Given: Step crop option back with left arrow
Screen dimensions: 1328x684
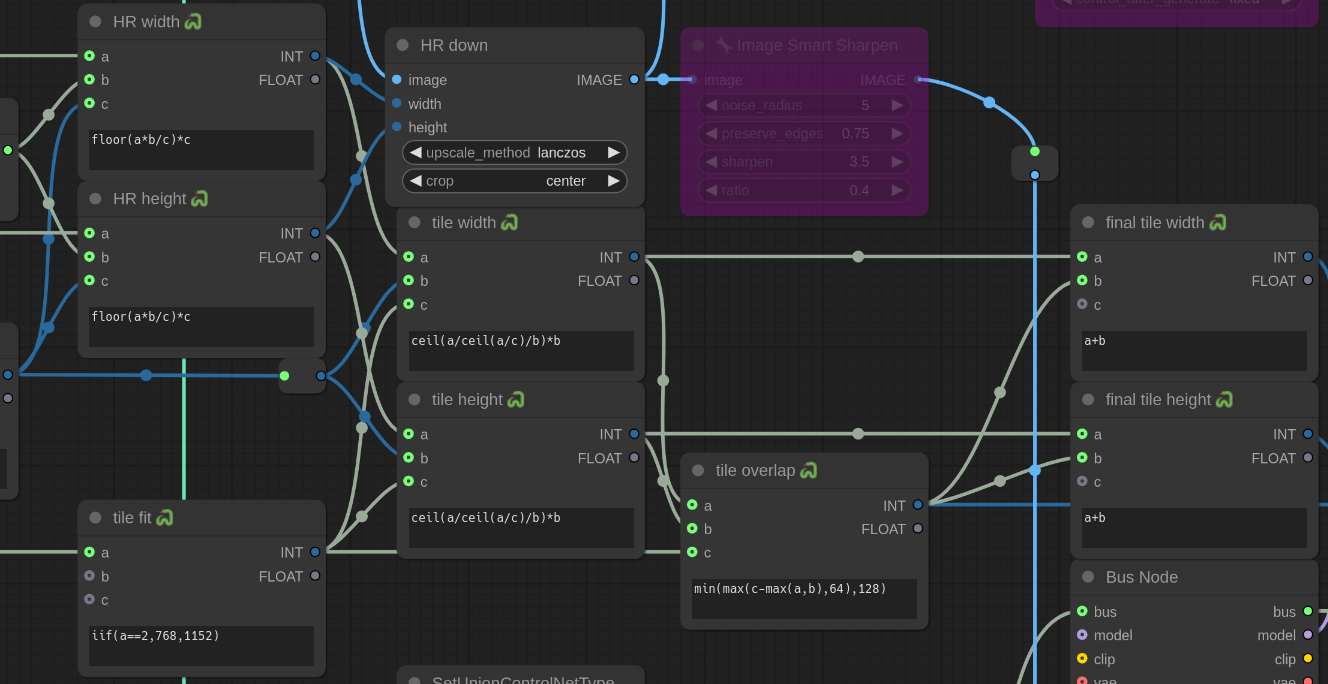Looking at the screenshot, I should [415, 181].
